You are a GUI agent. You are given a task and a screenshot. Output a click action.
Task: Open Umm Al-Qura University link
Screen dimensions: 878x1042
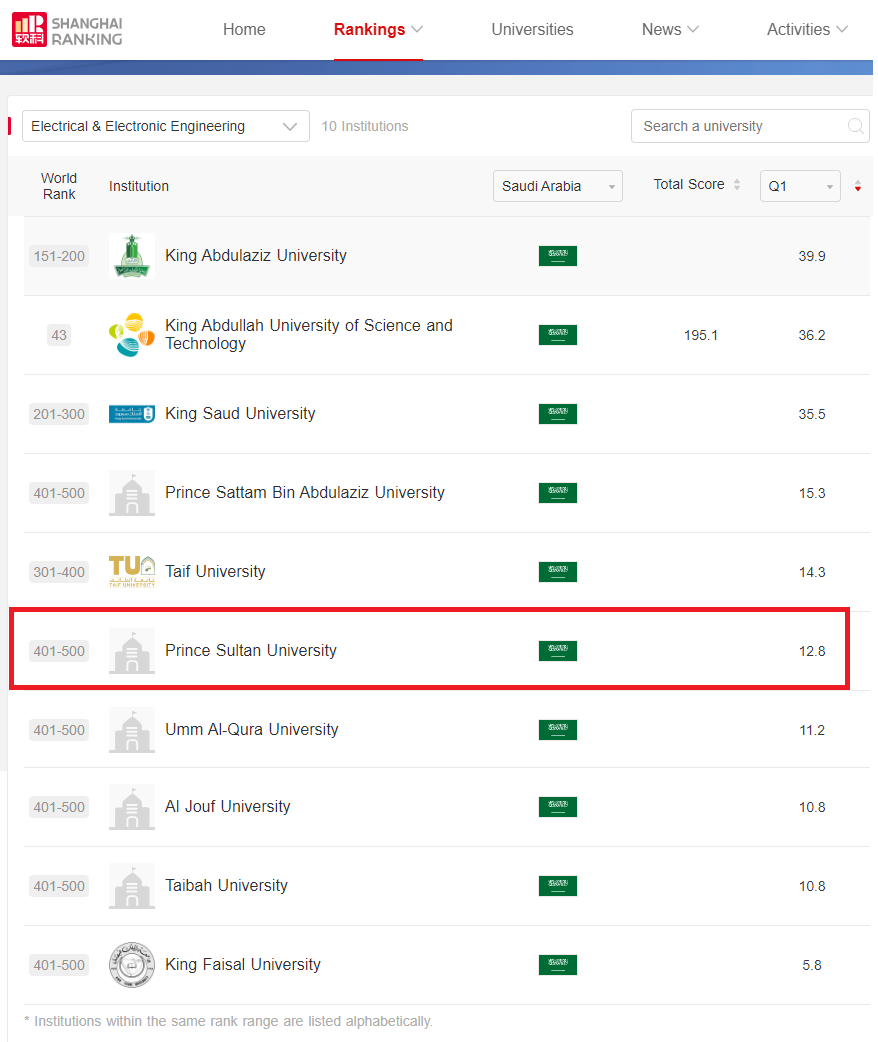[251, 730]
